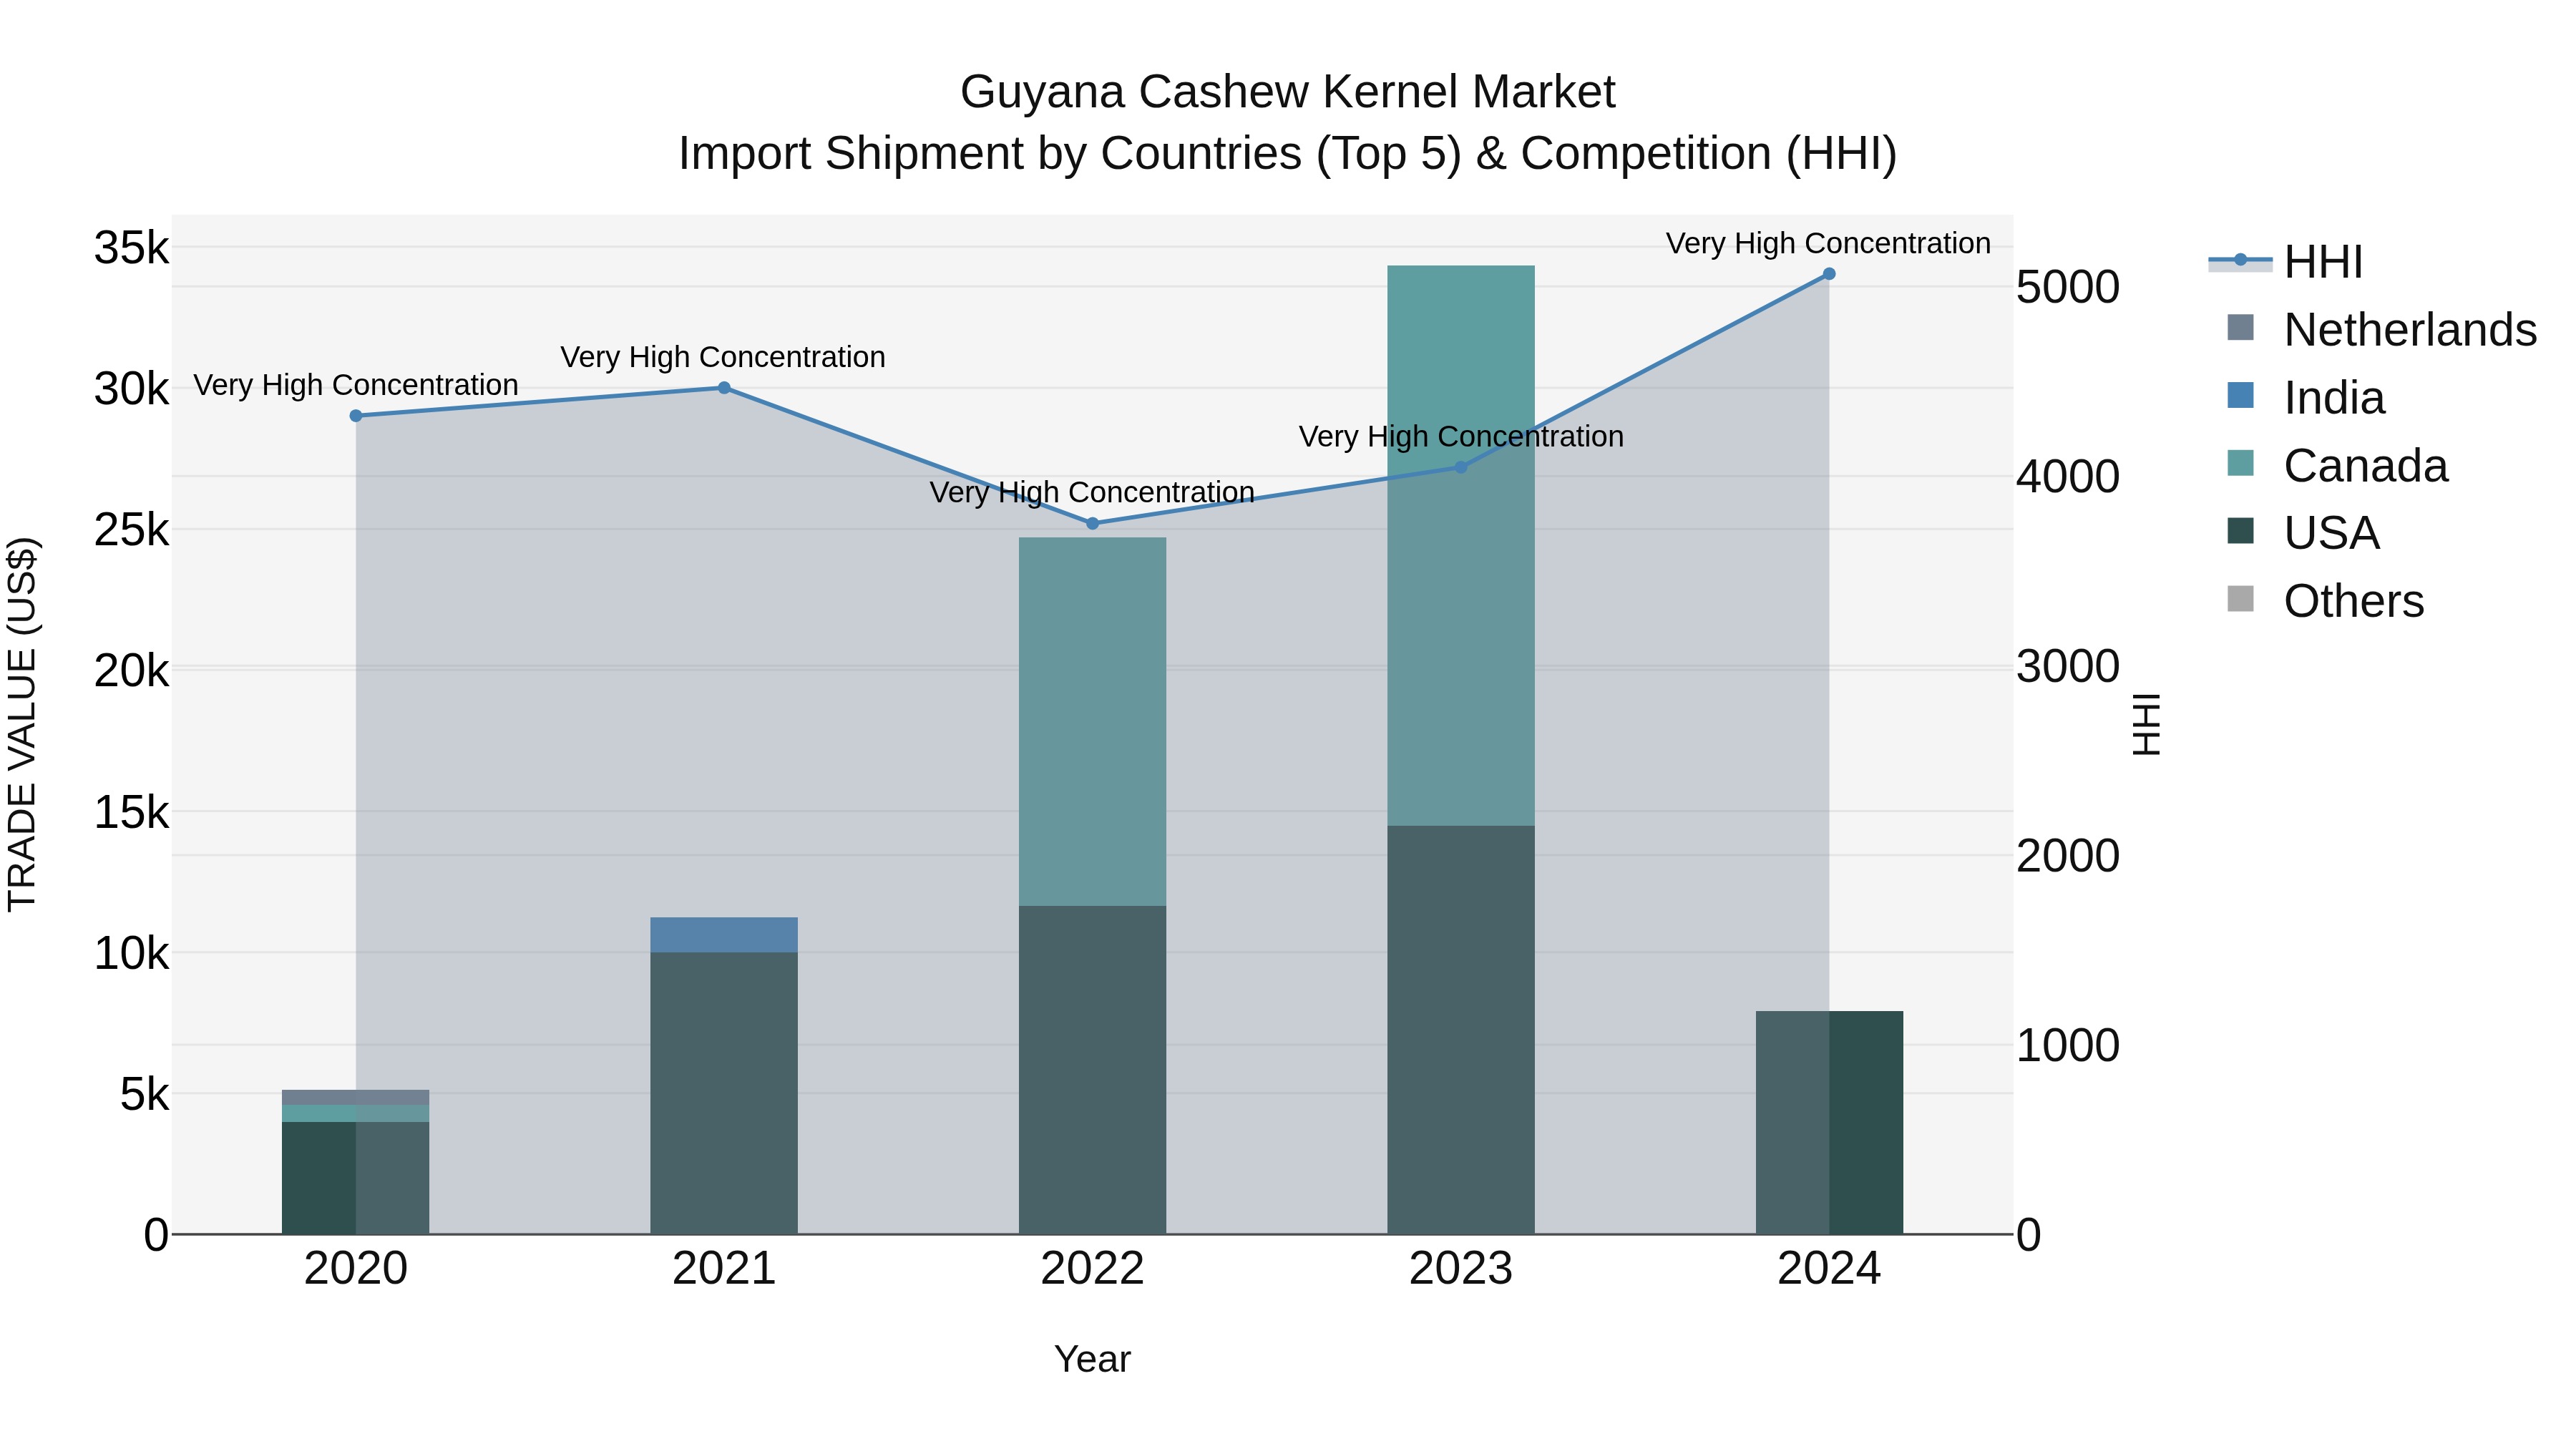Click the 2000 HHI axis tick label

tap(2068, 856)
